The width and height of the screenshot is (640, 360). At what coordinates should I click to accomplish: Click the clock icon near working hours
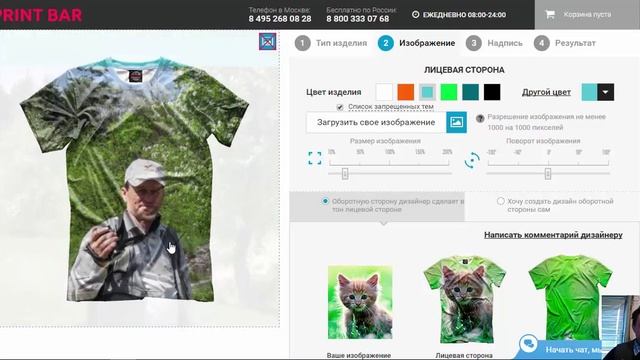pyautogui.click(x=416, y=15)
